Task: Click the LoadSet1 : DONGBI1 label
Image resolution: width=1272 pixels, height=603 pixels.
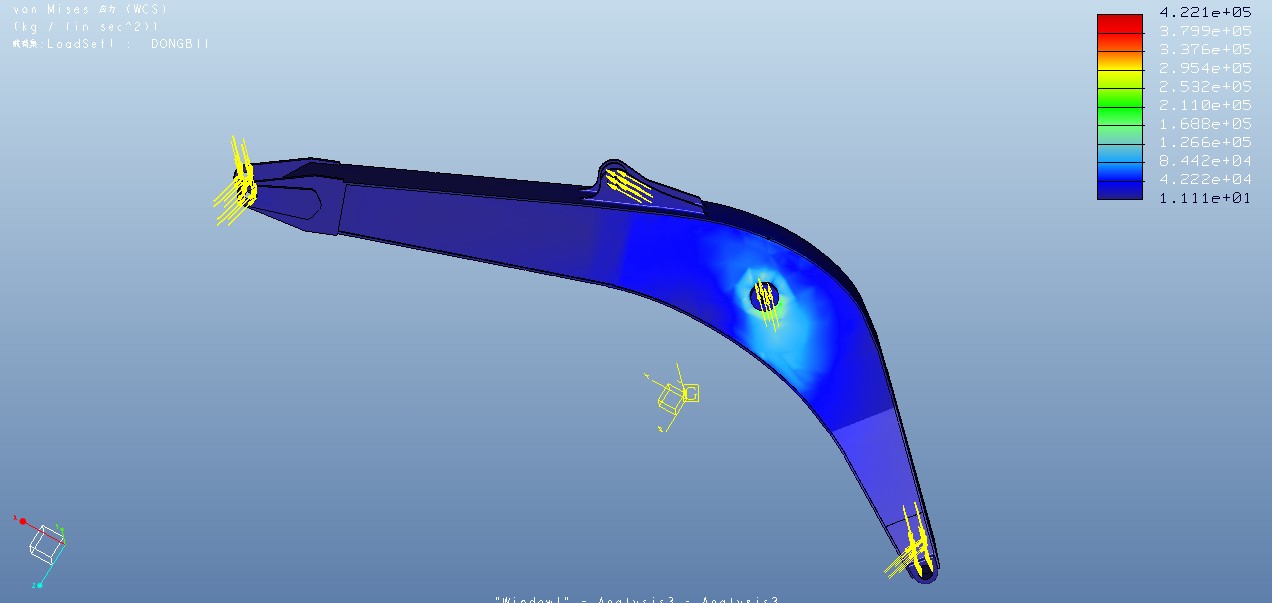Action: (x=111, y=44)
